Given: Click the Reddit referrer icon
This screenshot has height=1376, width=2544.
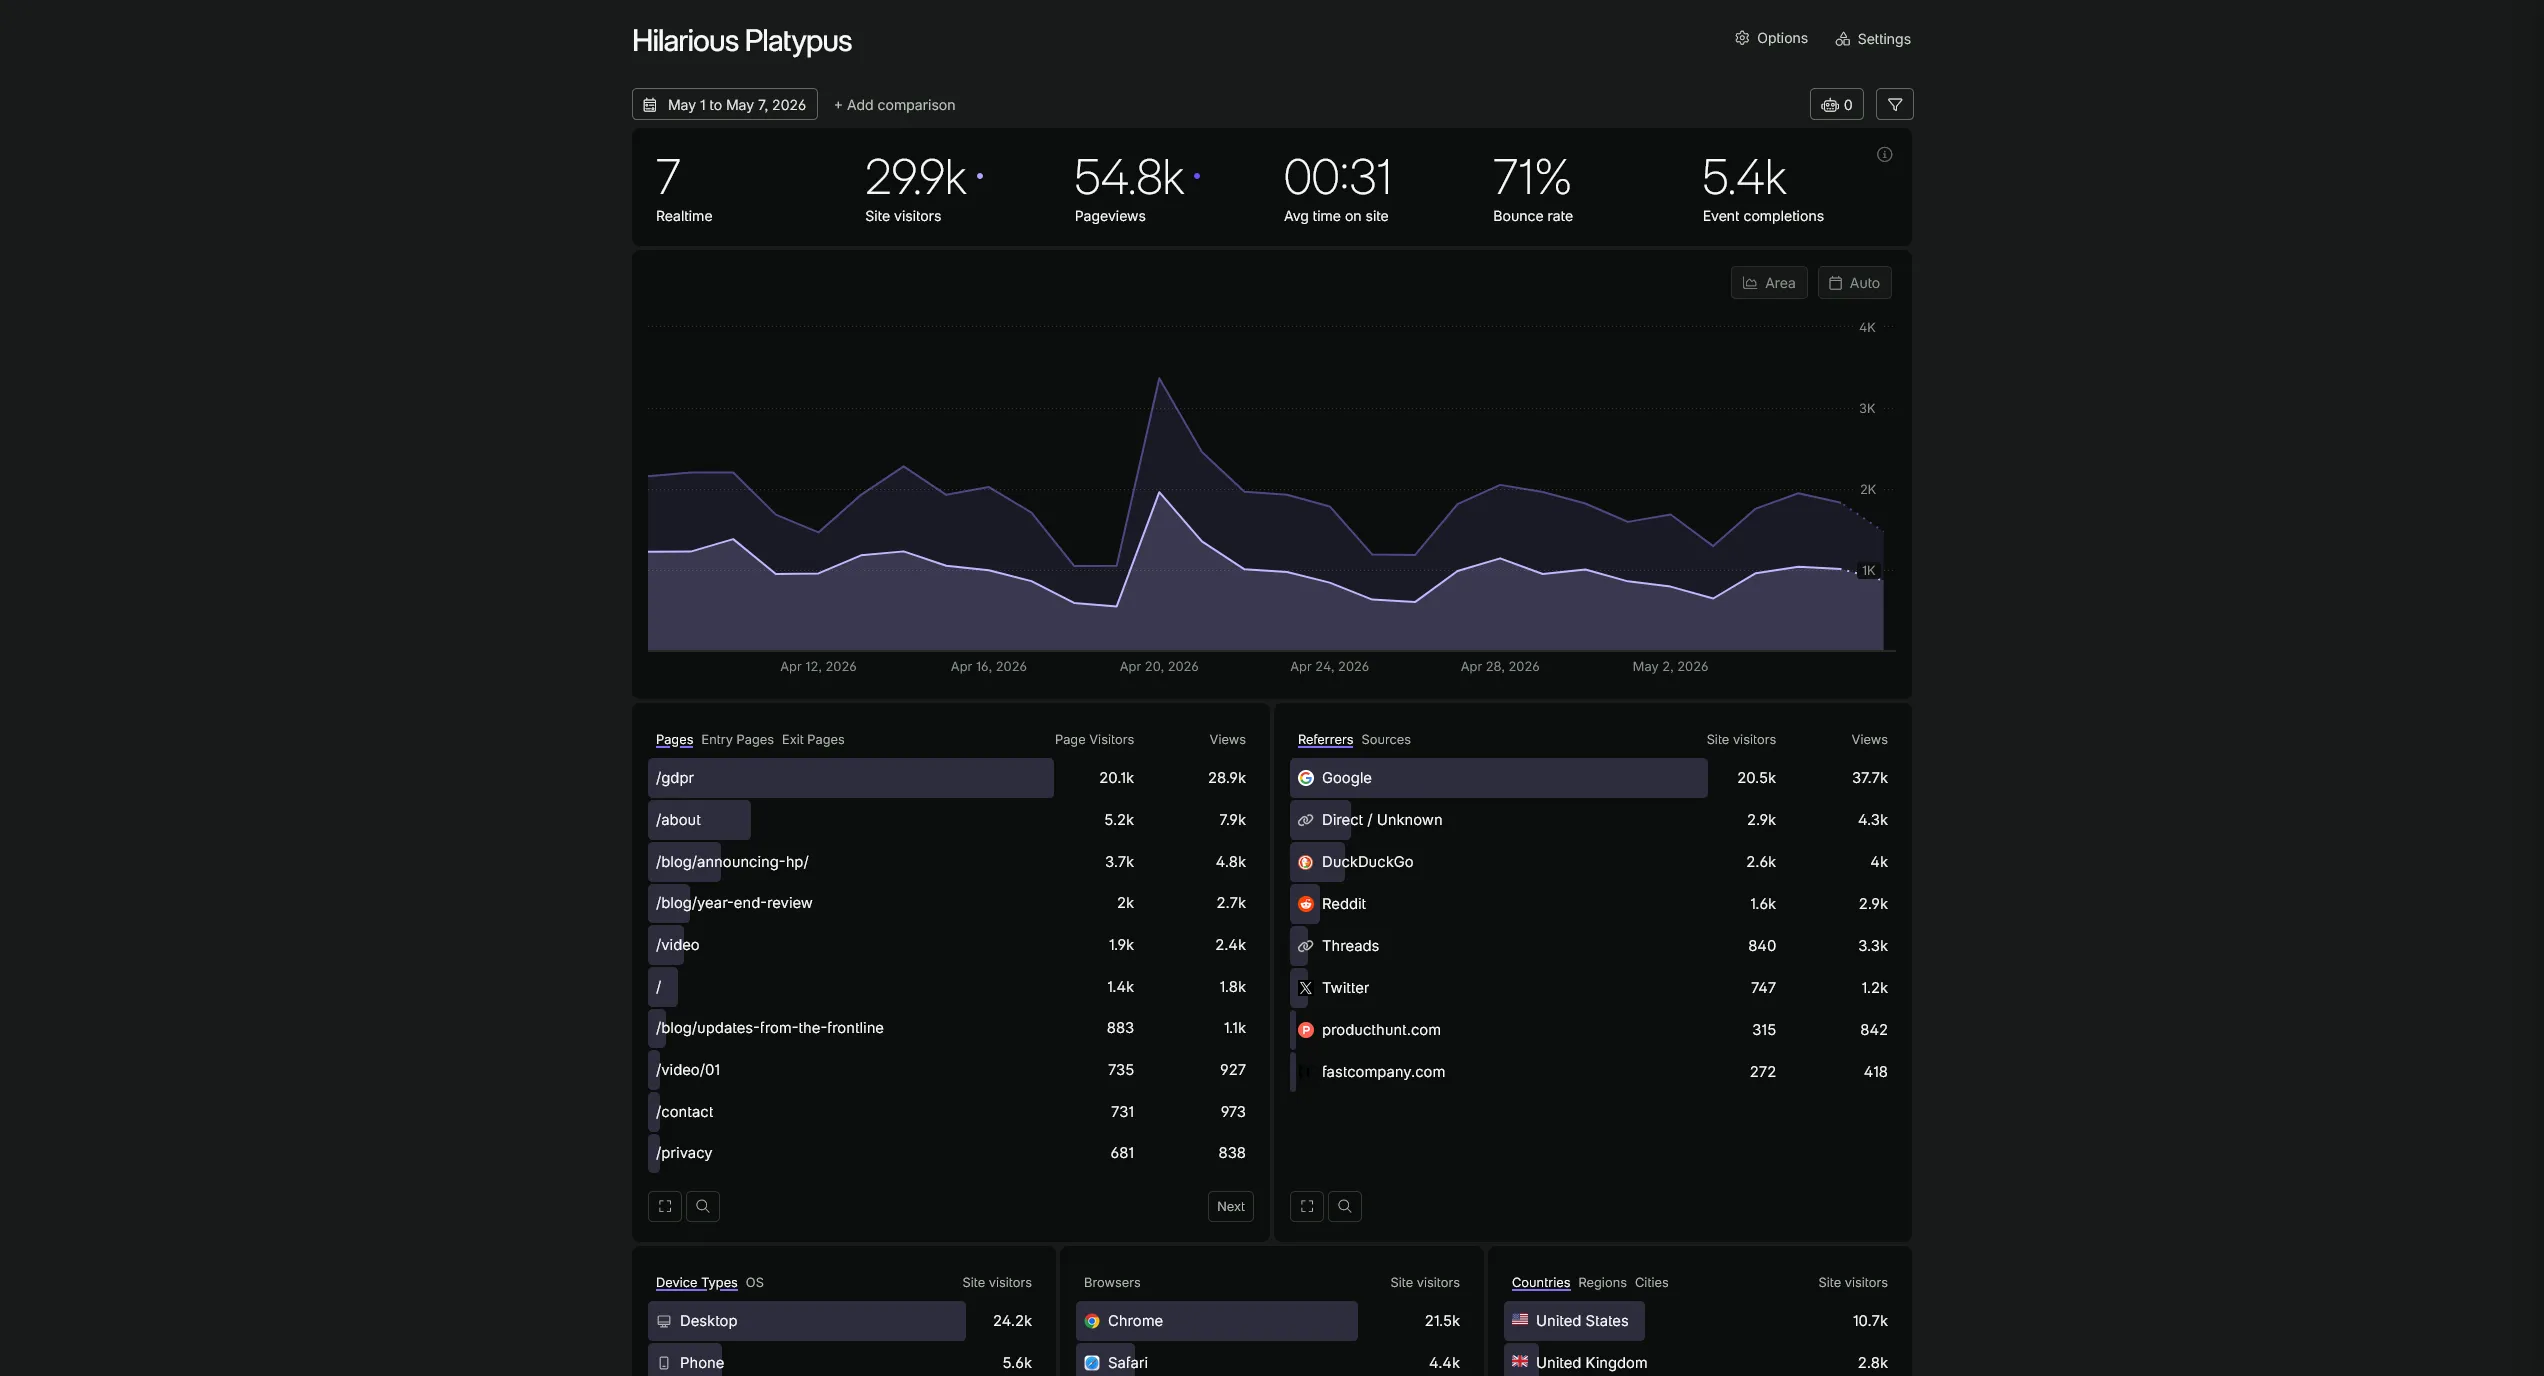Looking at the screenshot, I should 1305,904.
